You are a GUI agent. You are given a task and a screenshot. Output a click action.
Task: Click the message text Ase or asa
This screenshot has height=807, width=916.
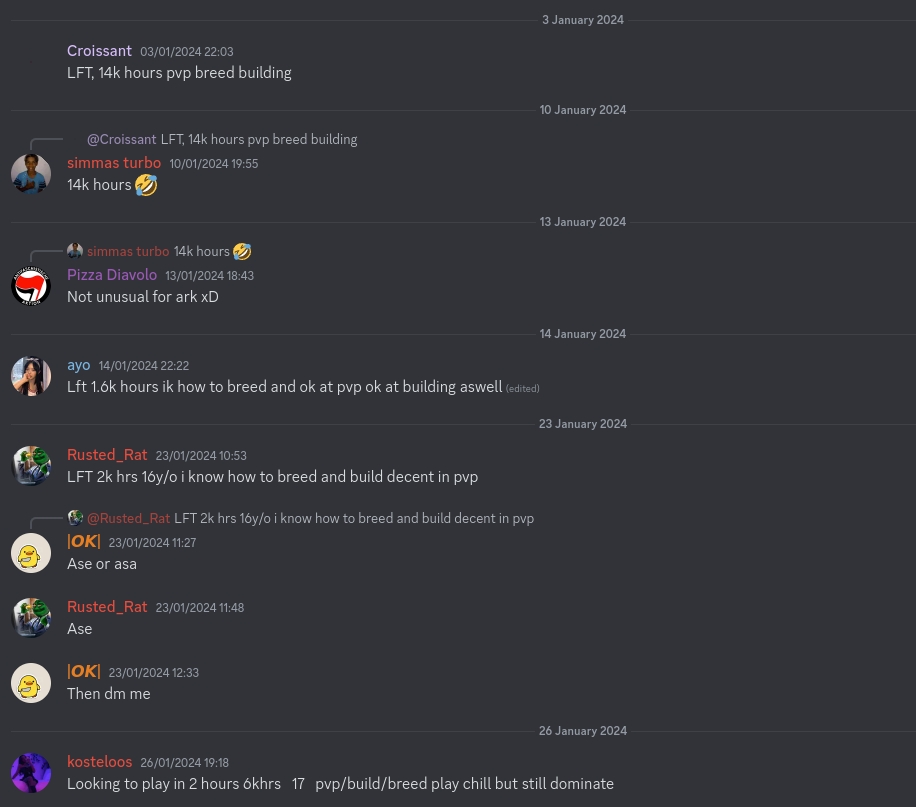pos(102,563)
